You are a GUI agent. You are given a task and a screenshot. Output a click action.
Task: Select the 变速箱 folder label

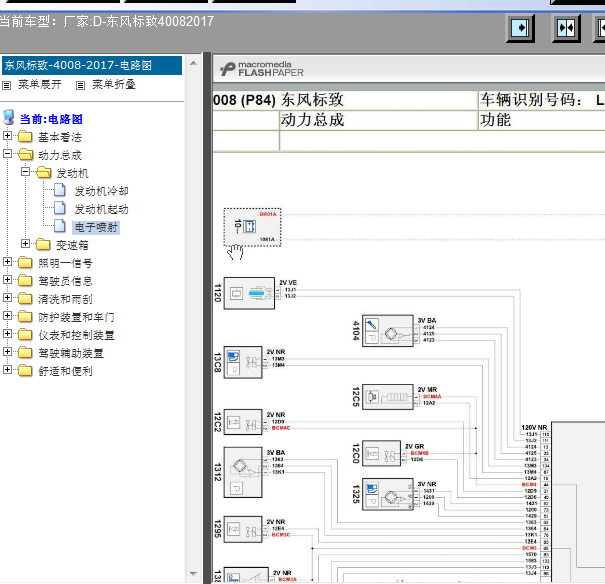[x=72, y=245]
